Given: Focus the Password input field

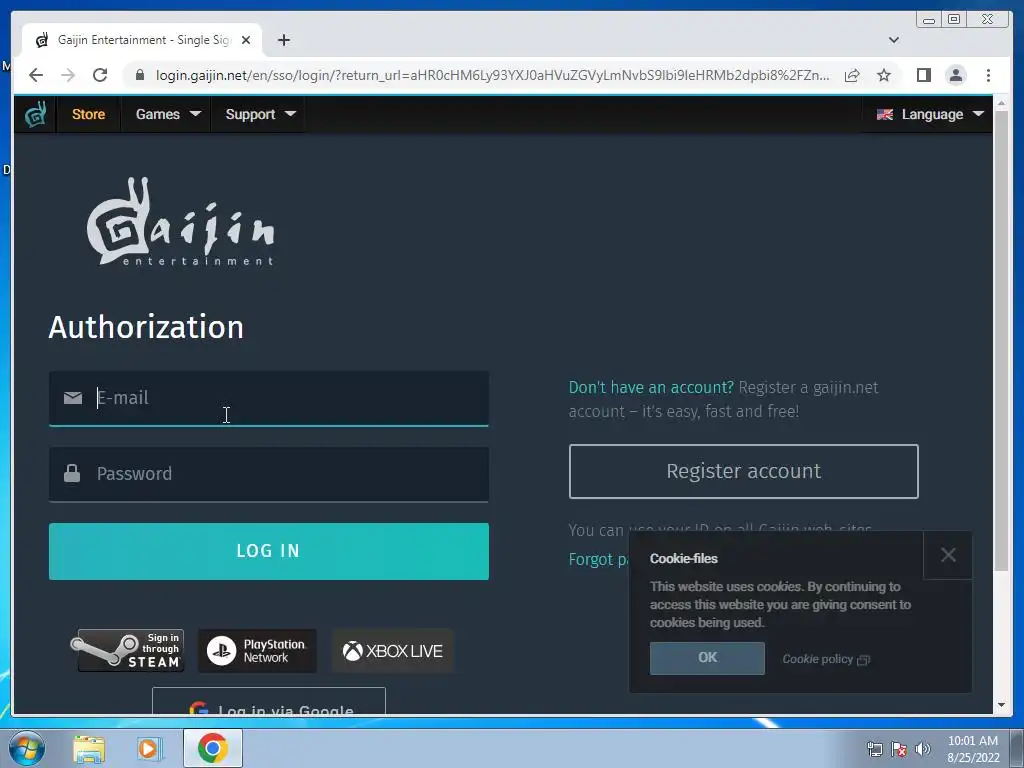Looking at the screenshot, I should 268,474.
